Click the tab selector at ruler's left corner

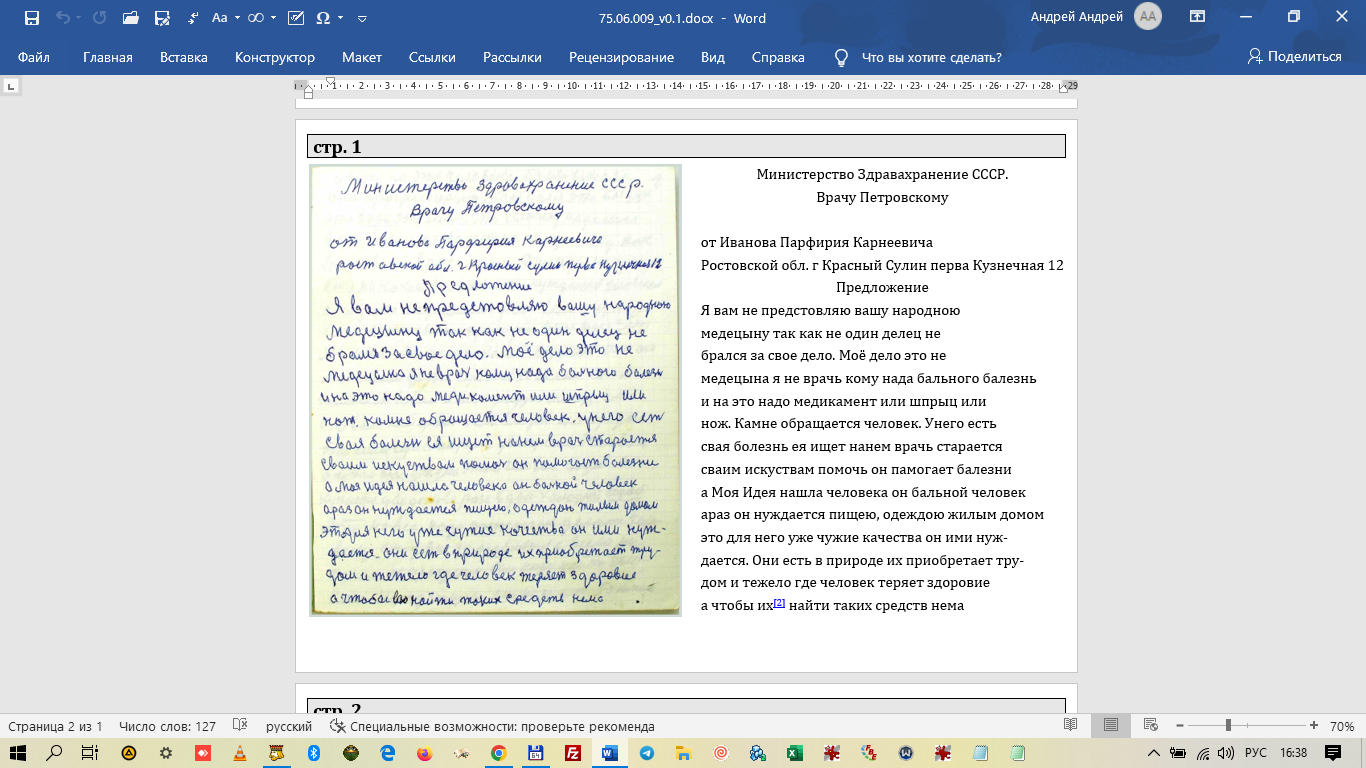click(11, 87)
